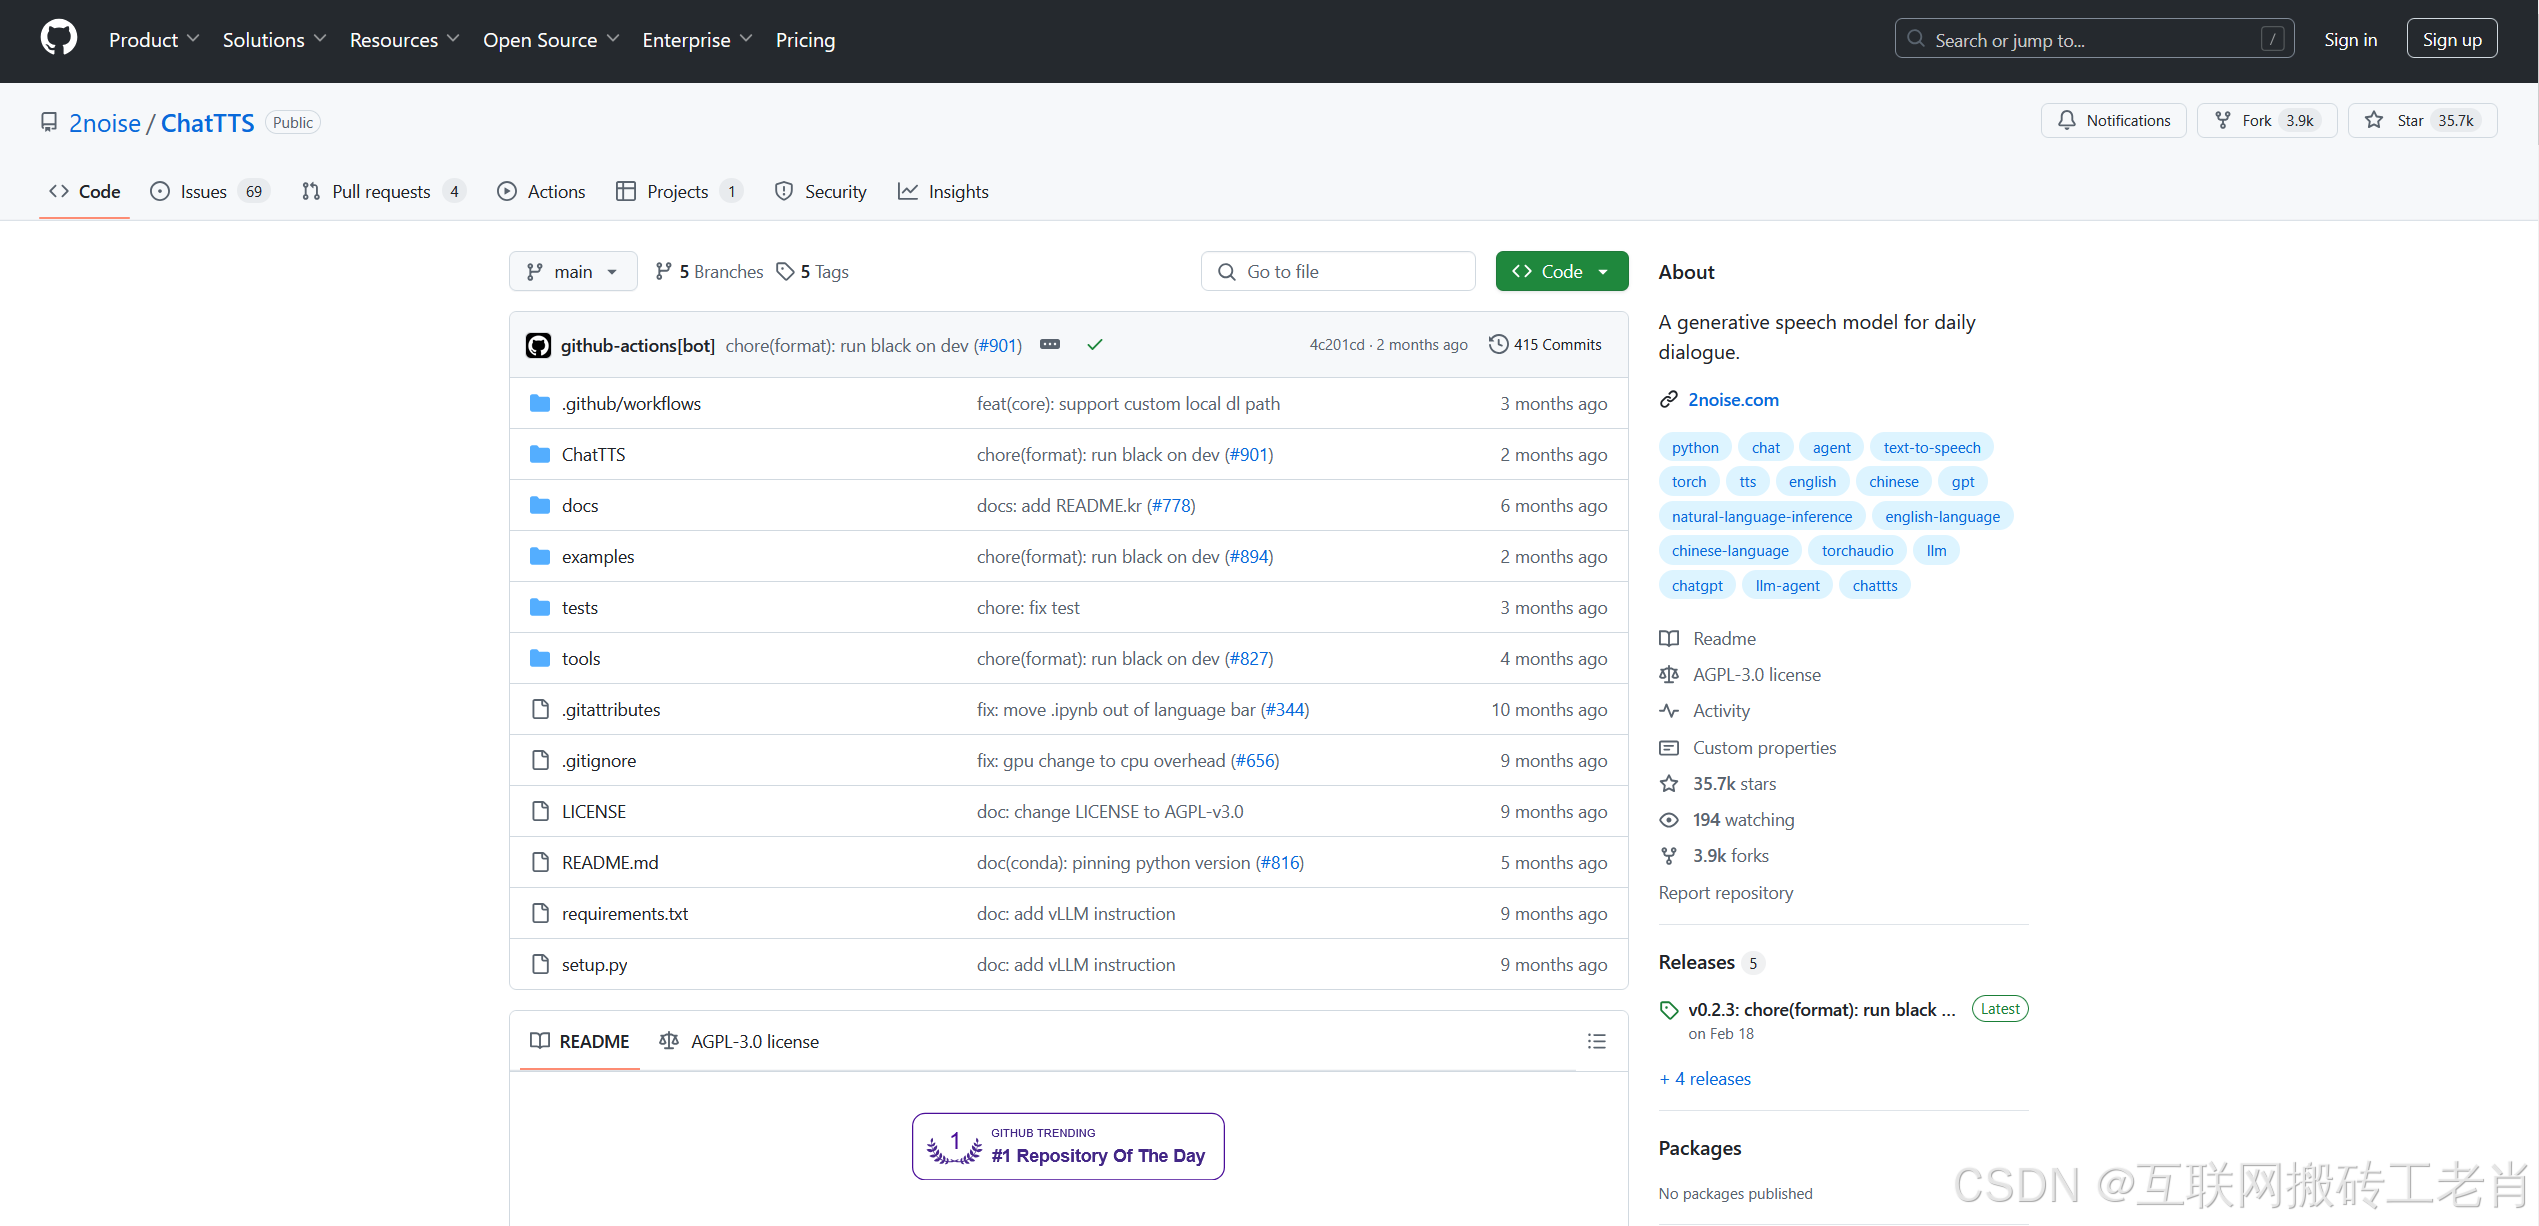Screen dimensions: 2539x1226
Task: Open the 5 Tags link
Action: (x=813, y=272)
